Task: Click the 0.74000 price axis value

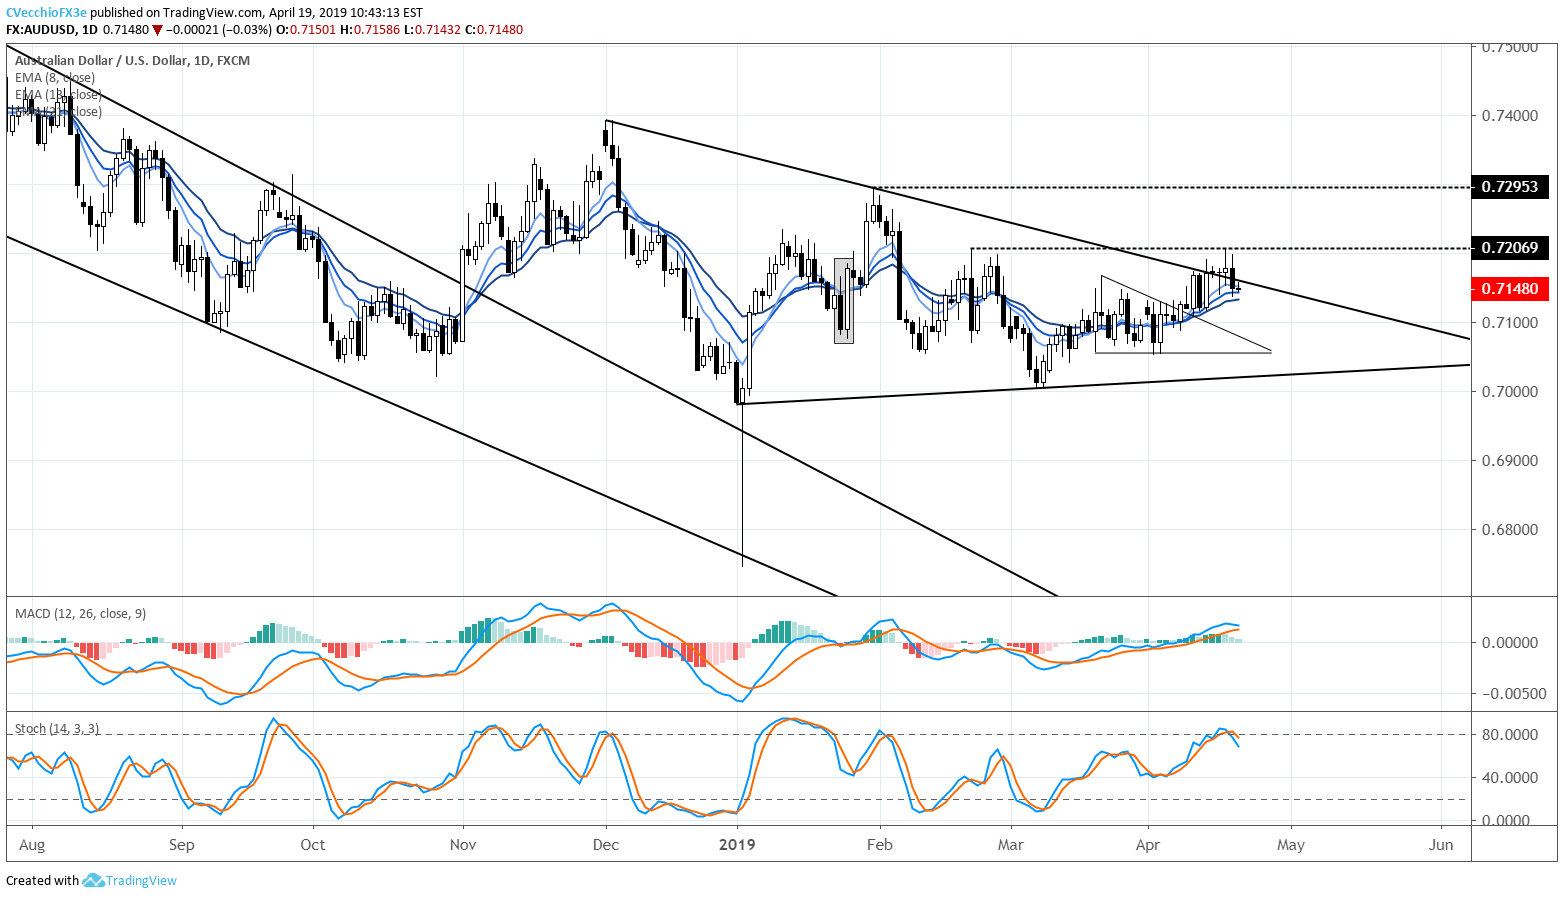Action: click(1510, 116)
